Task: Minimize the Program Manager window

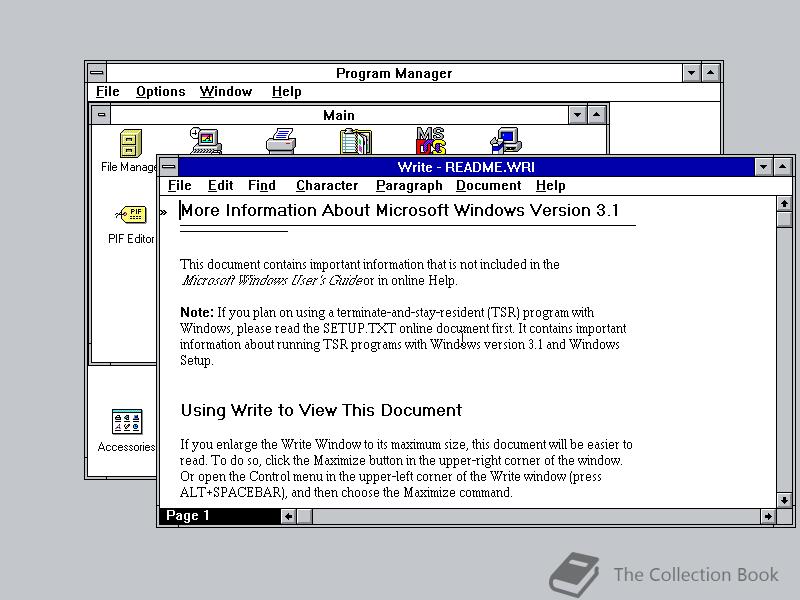Action: click(691, 73)
